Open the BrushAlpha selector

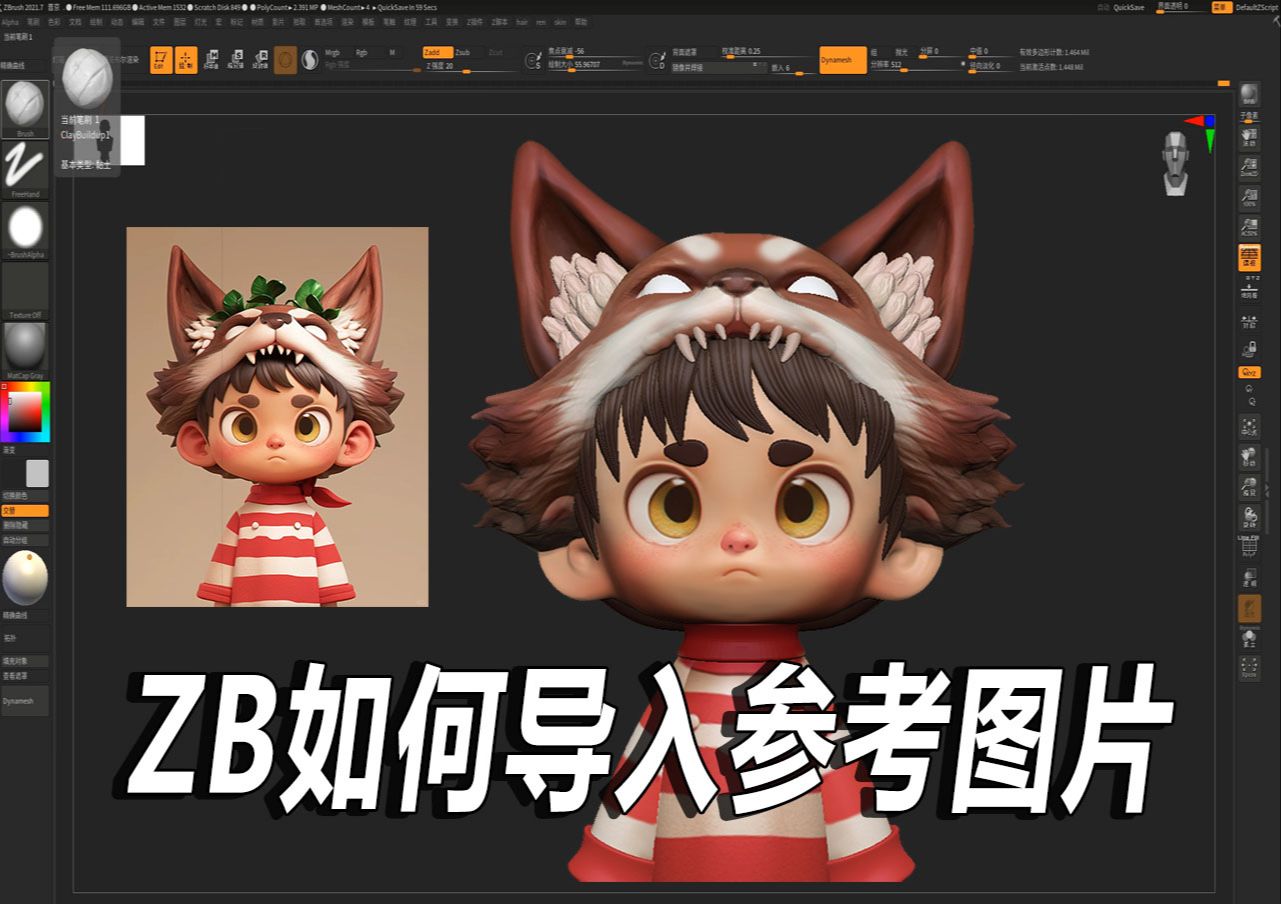[25, 230]
